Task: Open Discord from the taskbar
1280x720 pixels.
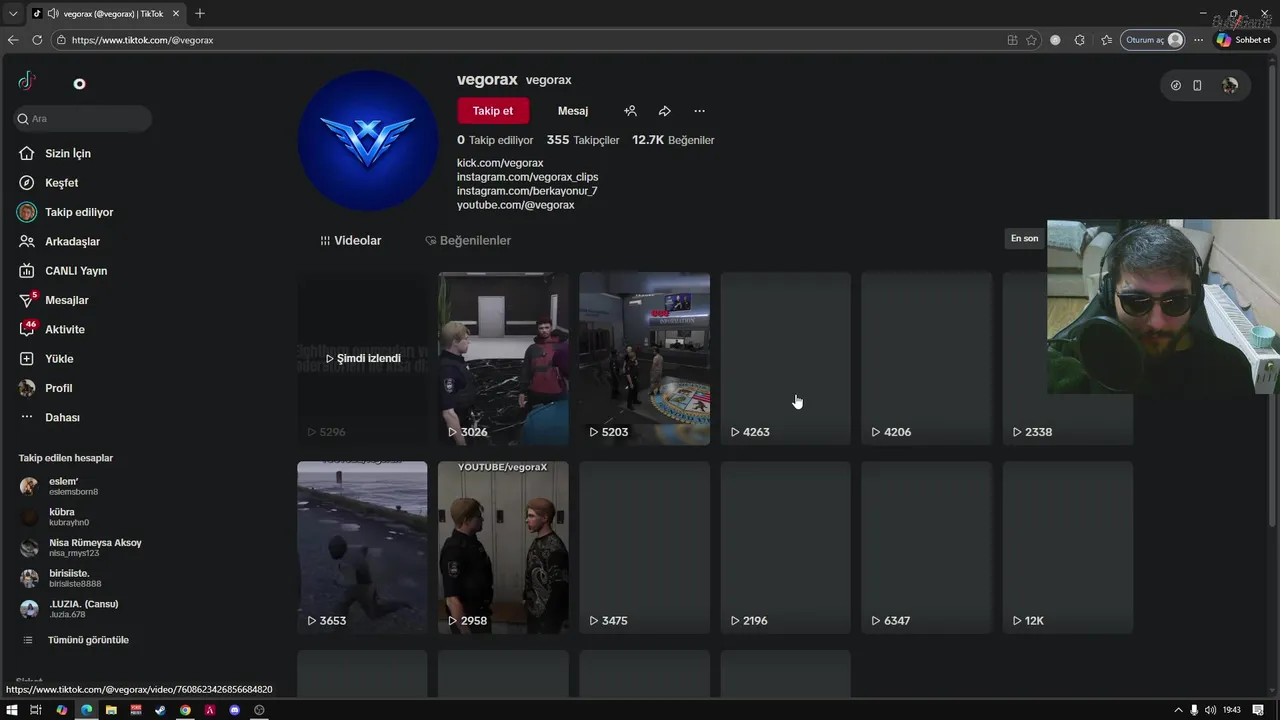Action: tap(235, 710)
